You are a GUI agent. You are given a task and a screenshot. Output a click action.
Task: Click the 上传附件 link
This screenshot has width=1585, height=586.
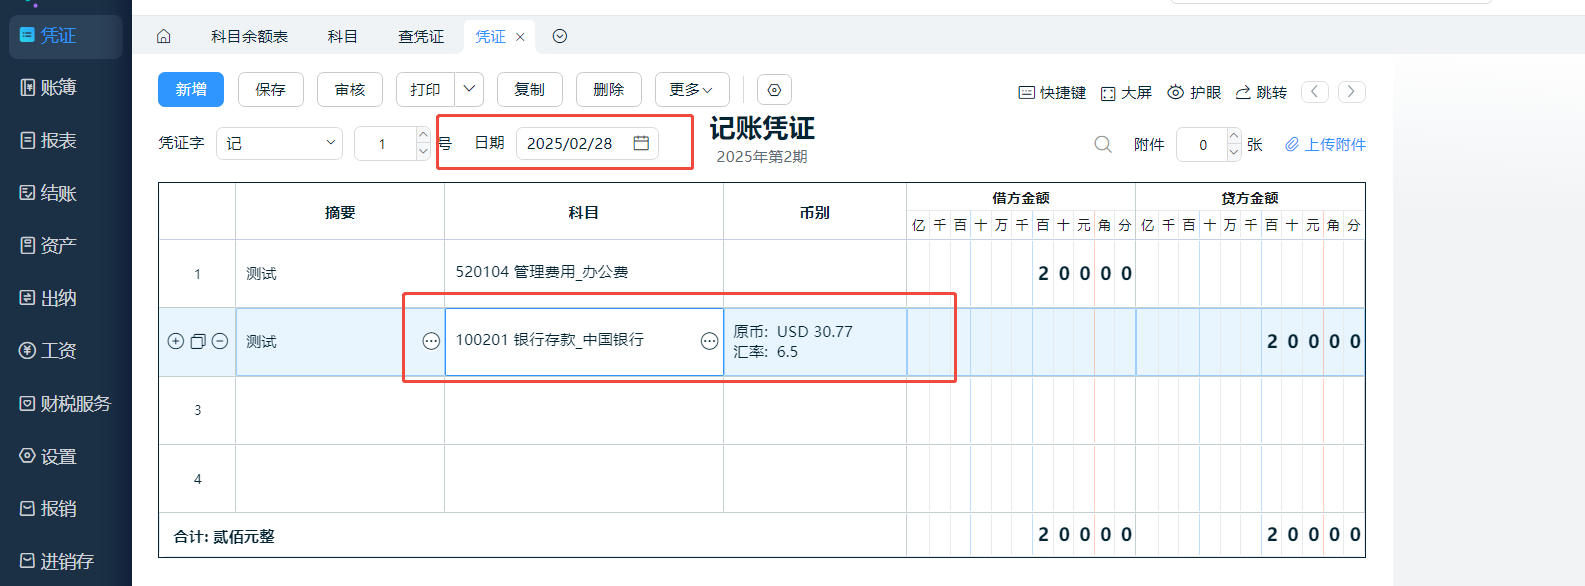pyautogui.click(x=1325, y=145)
